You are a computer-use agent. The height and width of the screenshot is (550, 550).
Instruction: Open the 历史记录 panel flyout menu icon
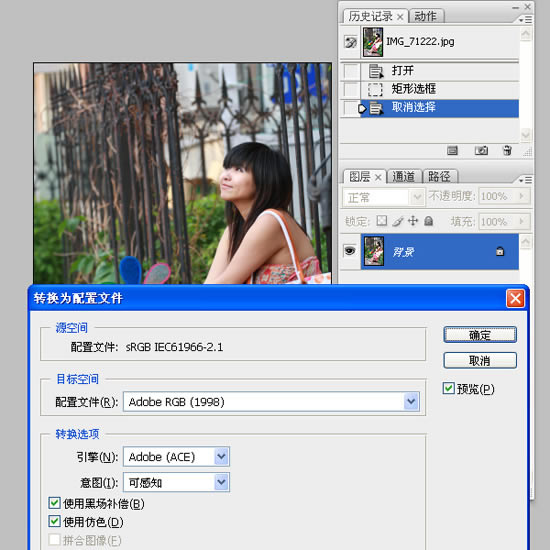pos(525,20)
